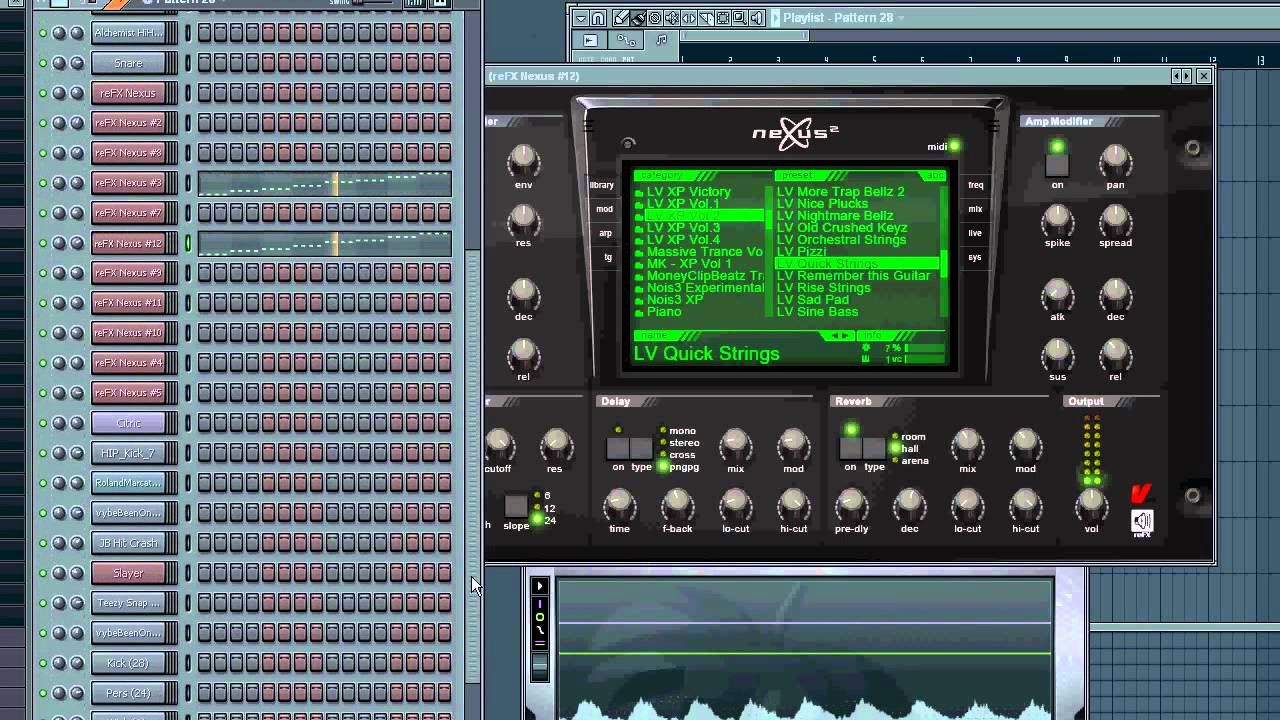Screen dimensions: 1280x720
Task: Select LV Orchestral Strings preset
Action: click(x=842, y=240)
